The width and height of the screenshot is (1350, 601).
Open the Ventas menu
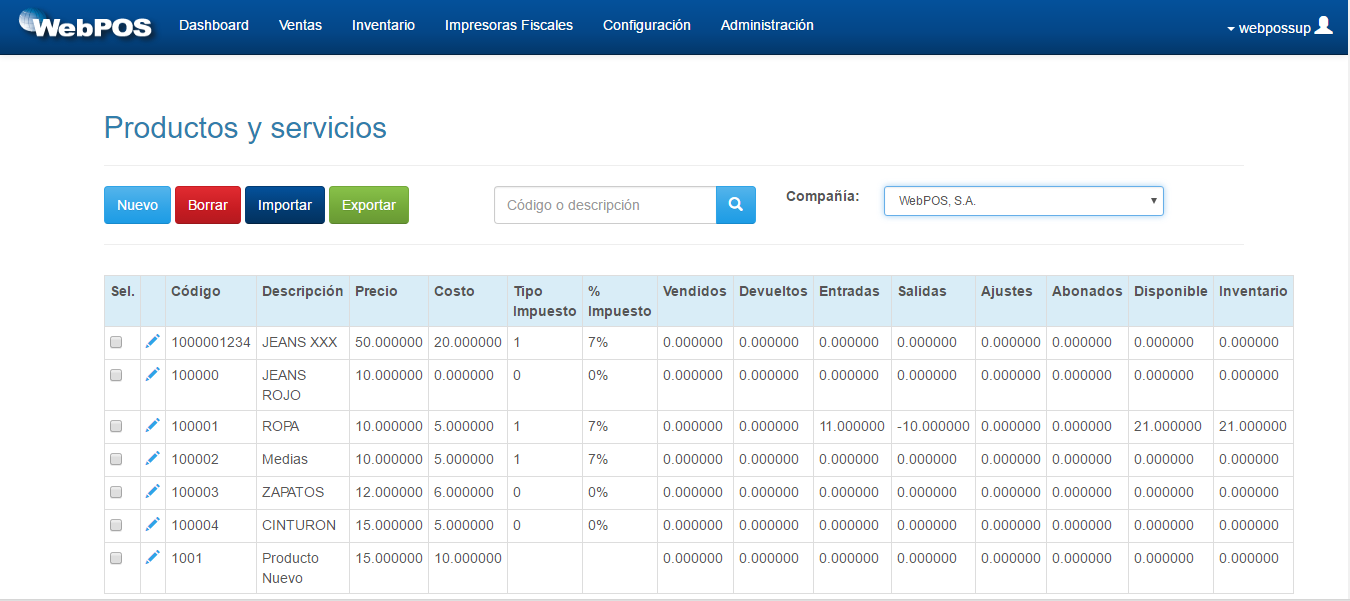(301, 25)
